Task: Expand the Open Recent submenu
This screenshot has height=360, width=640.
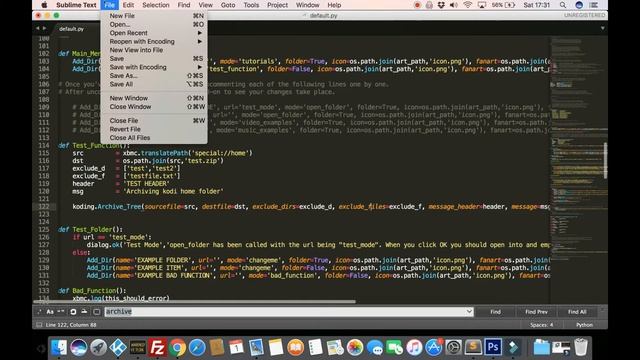Action: 154,33
